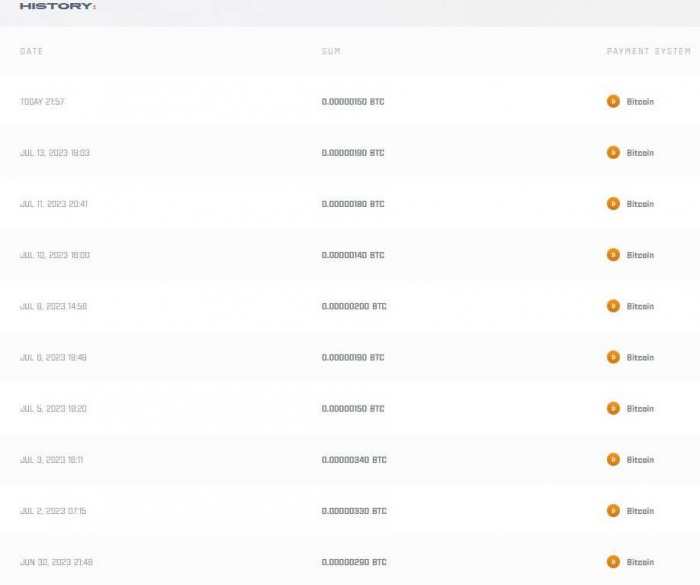Image resolution: width=700 pixels, height=585 pixels.
Task: Click the Bitcoin icon for Jul 11, 2023
Action: 613,204
